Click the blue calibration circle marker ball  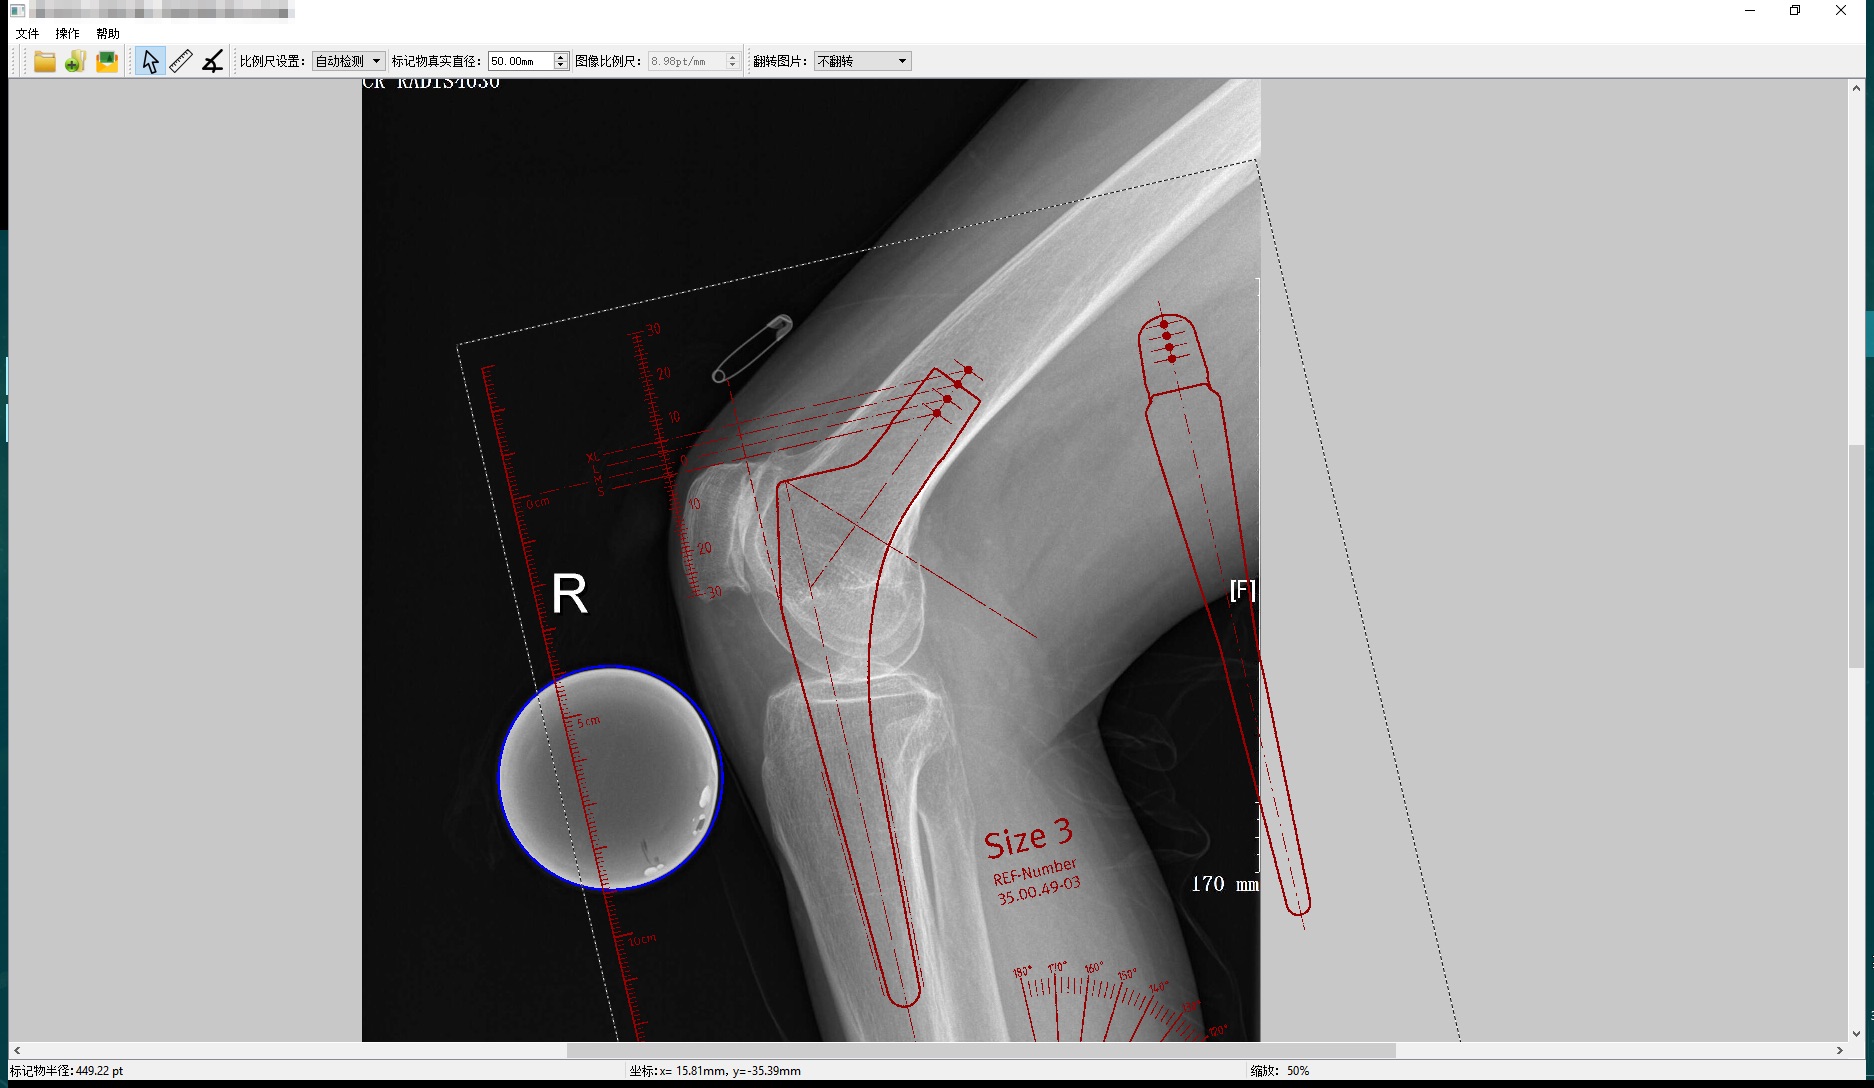(x=610, y=777)
